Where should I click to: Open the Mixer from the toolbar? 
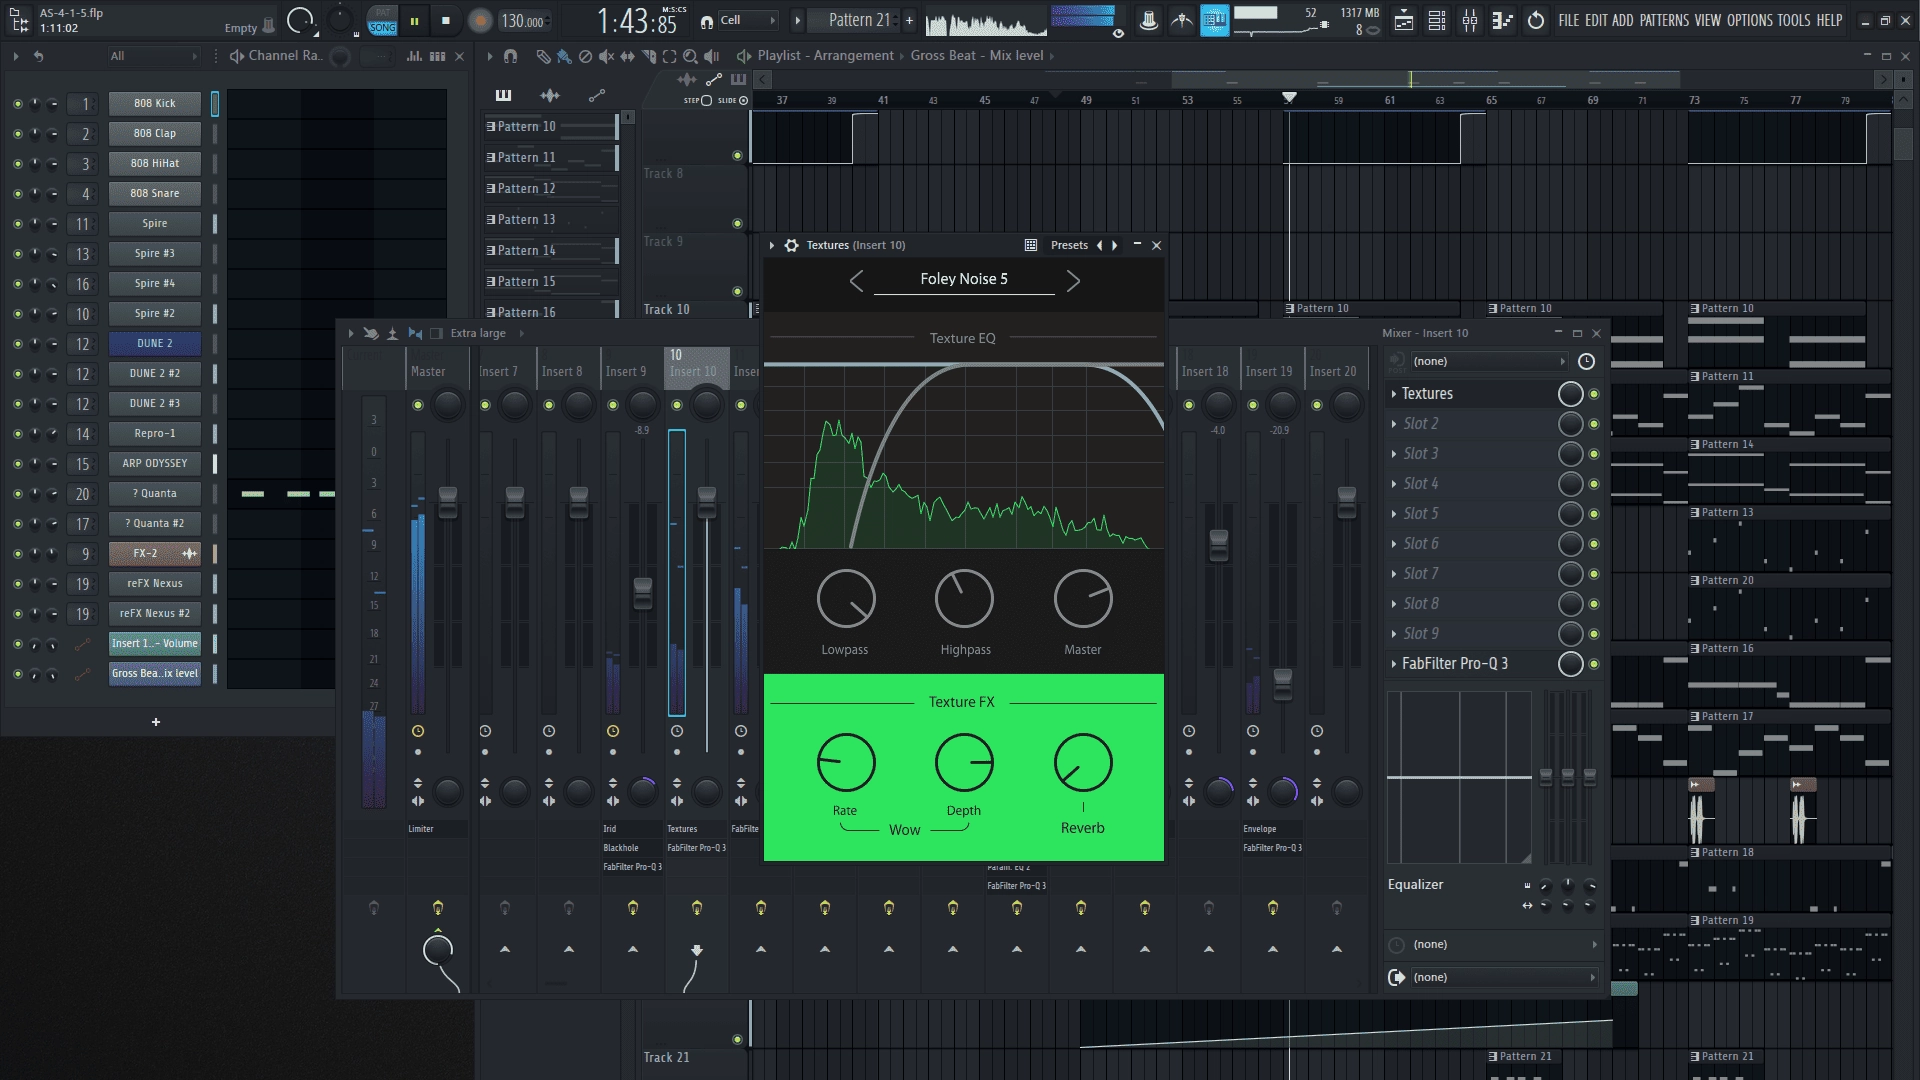click(x=1470, y=20)
